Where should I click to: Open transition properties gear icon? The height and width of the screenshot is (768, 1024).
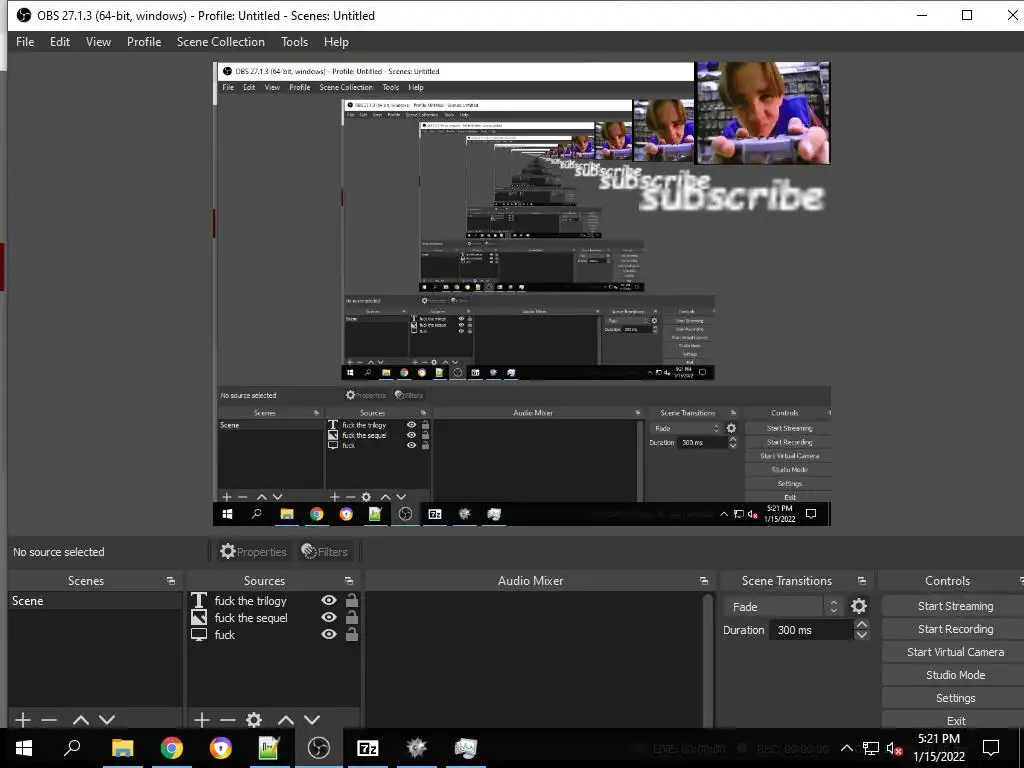pos(859,606)
